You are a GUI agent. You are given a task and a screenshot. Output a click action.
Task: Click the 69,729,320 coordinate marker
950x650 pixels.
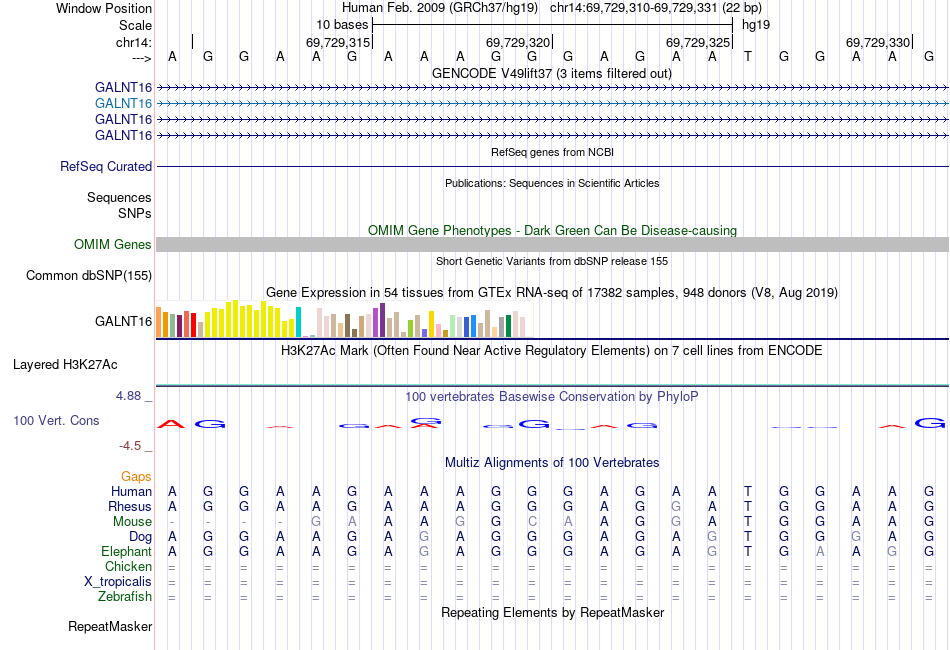tap(517, 42)
